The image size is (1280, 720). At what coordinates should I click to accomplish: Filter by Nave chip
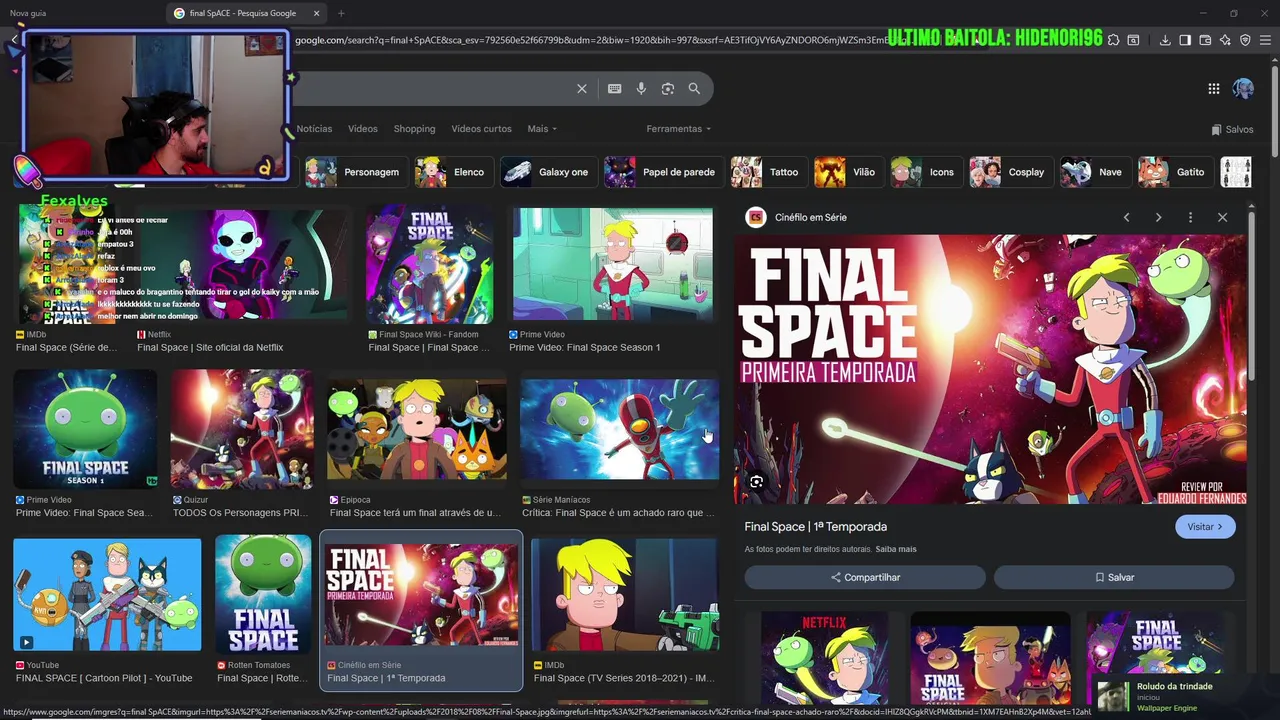(1094, 172)
